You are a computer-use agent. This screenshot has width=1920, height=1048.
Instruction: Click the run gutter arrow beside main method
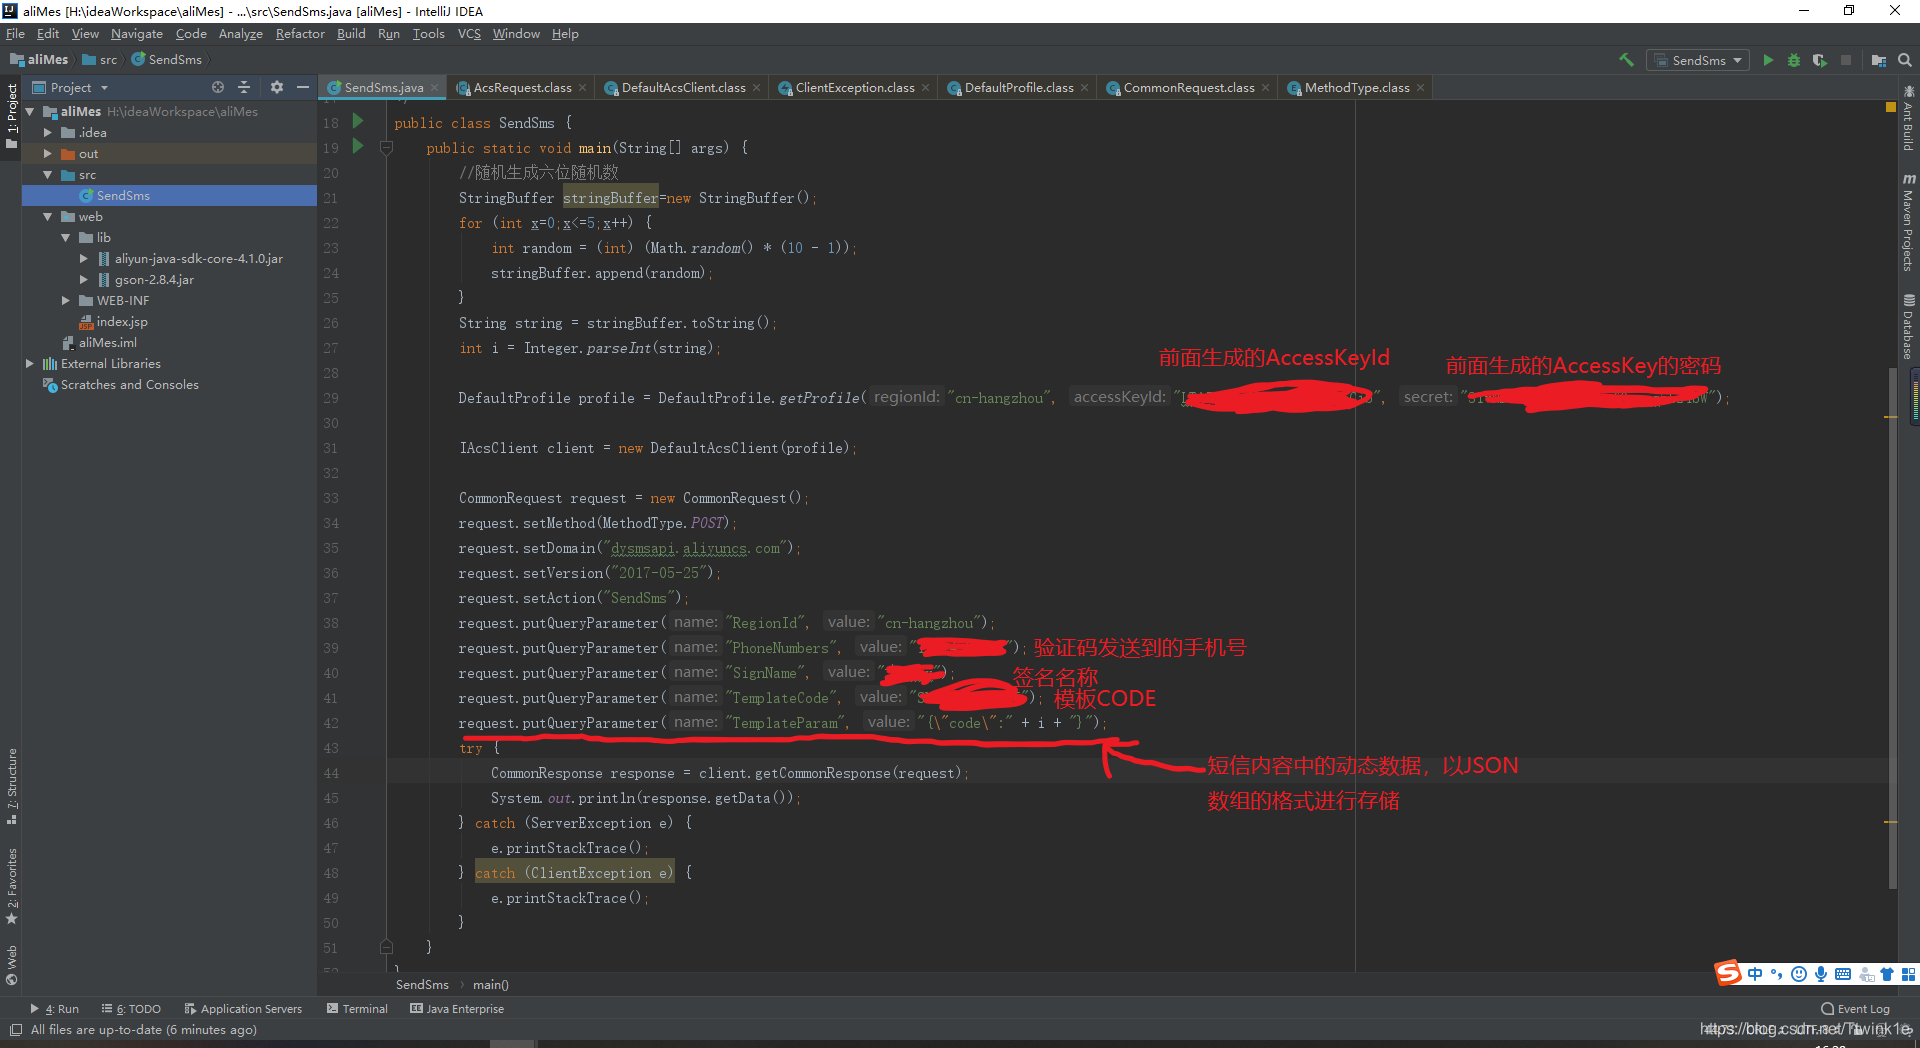[358, 146]
